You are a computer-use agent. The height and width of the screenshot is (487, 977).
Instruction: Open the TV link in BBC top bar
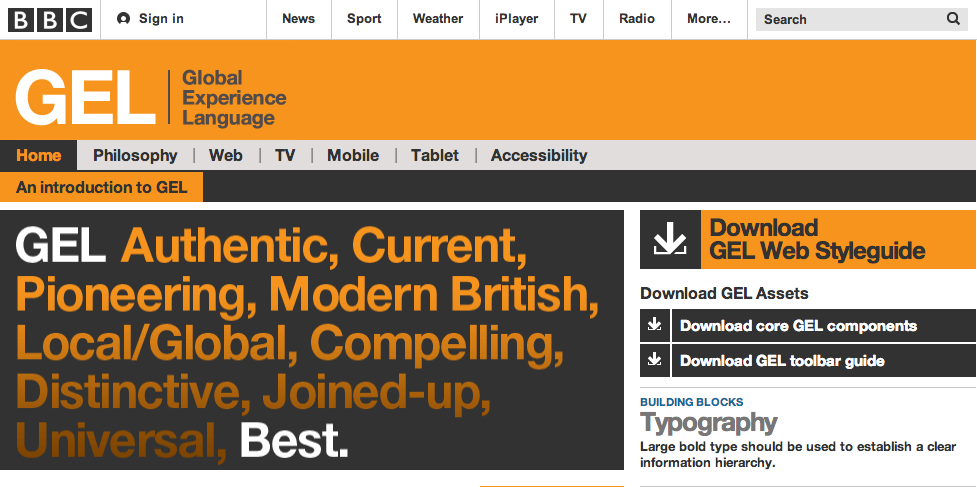(x=578, y=19)
